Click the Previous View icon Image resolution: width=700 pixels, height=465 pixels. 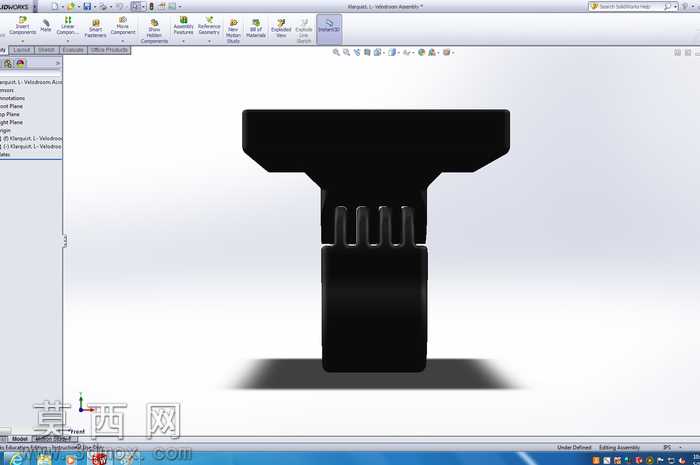pyautogui.click(x=357, y=53)
